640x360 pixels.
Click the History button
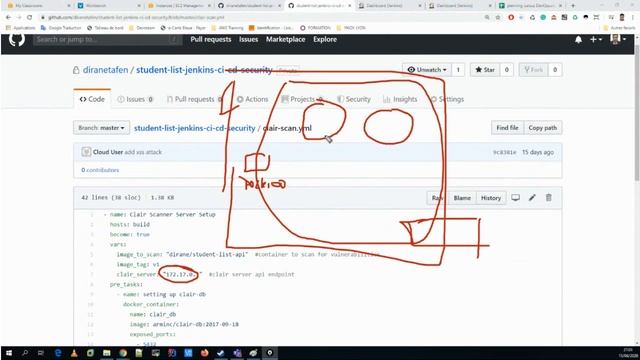tap(491, 198)
